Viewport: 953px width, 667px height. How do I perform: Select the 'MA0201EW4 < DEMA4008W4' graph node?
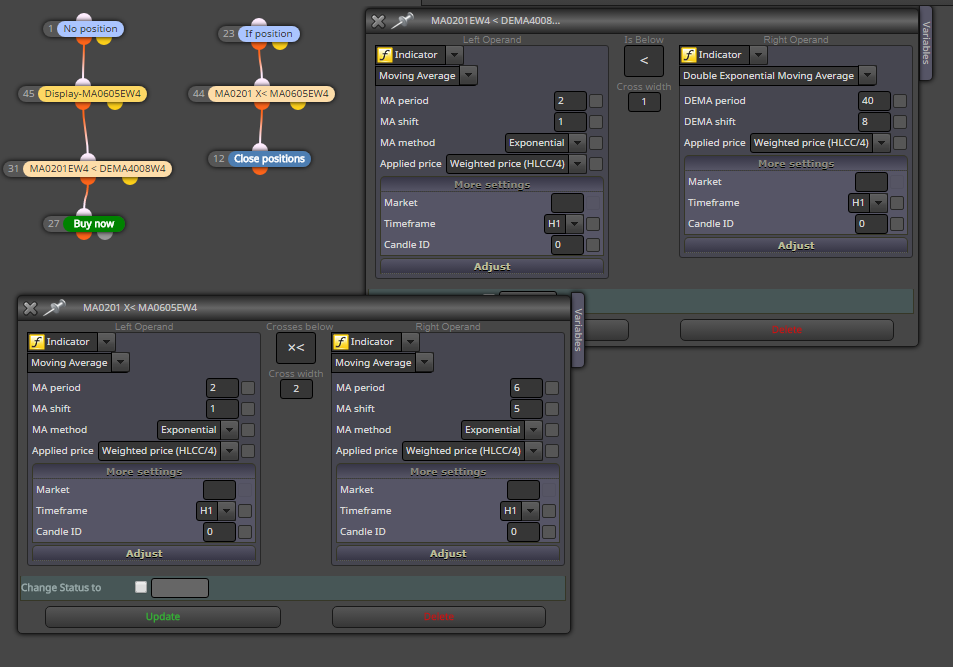[x=97, y=168]
